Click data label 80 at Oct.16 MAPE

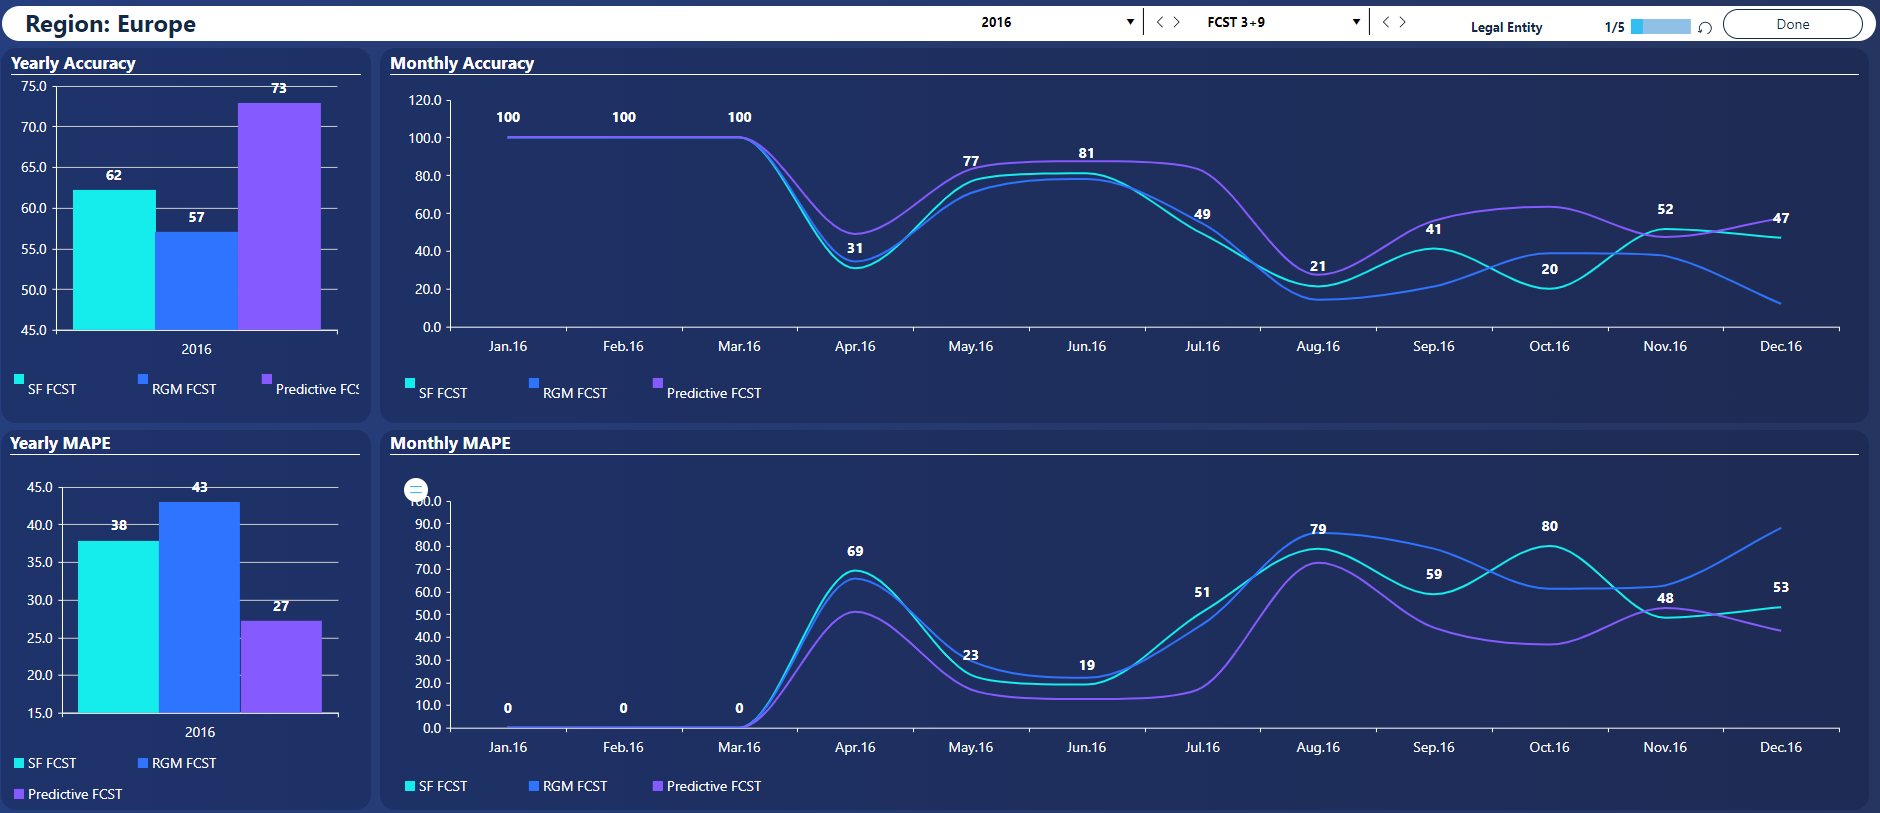(x=1549, y=526)
